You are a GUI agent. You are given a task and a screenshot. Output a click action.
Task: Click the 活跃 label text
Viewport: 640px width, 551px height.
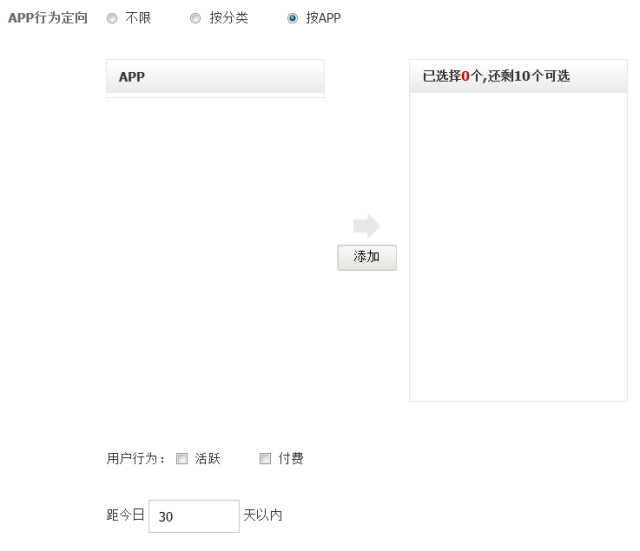point(207,459)
